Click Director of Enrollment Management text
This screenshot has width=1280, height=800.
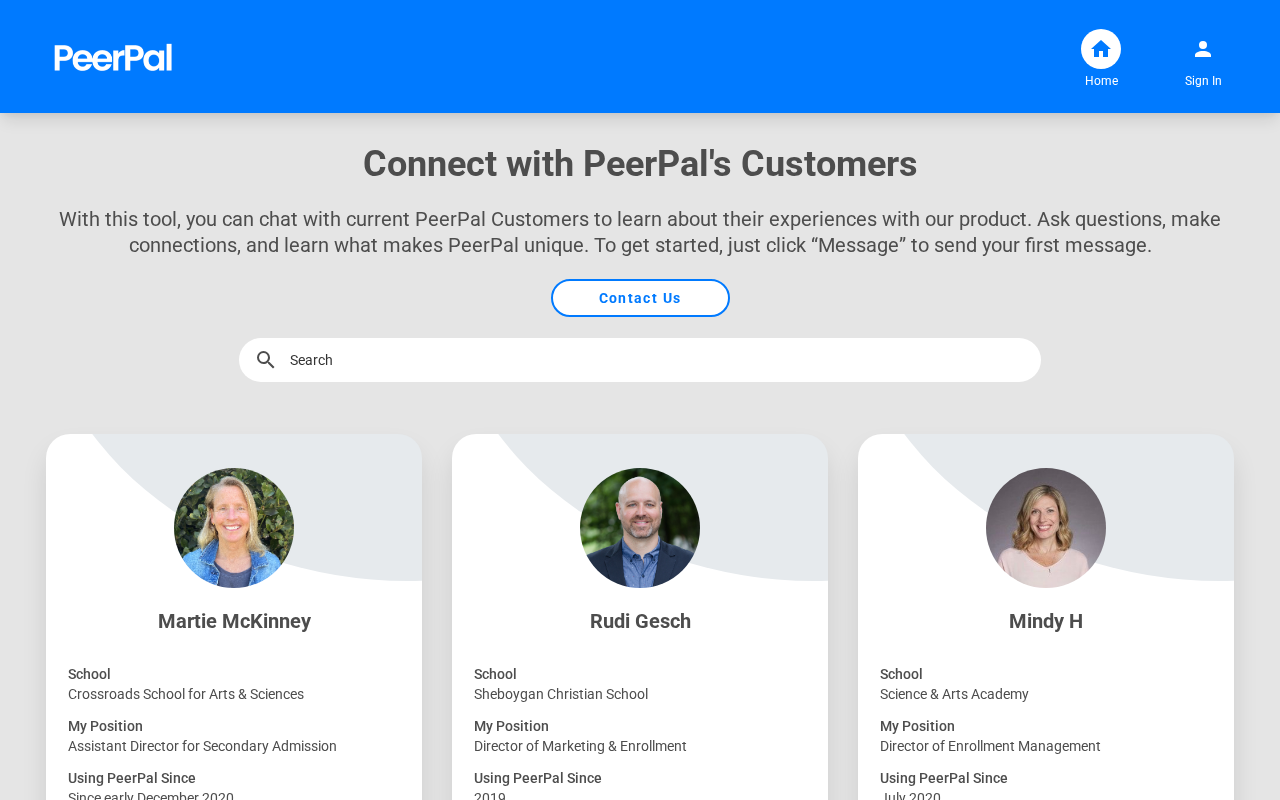coord(990,746)
